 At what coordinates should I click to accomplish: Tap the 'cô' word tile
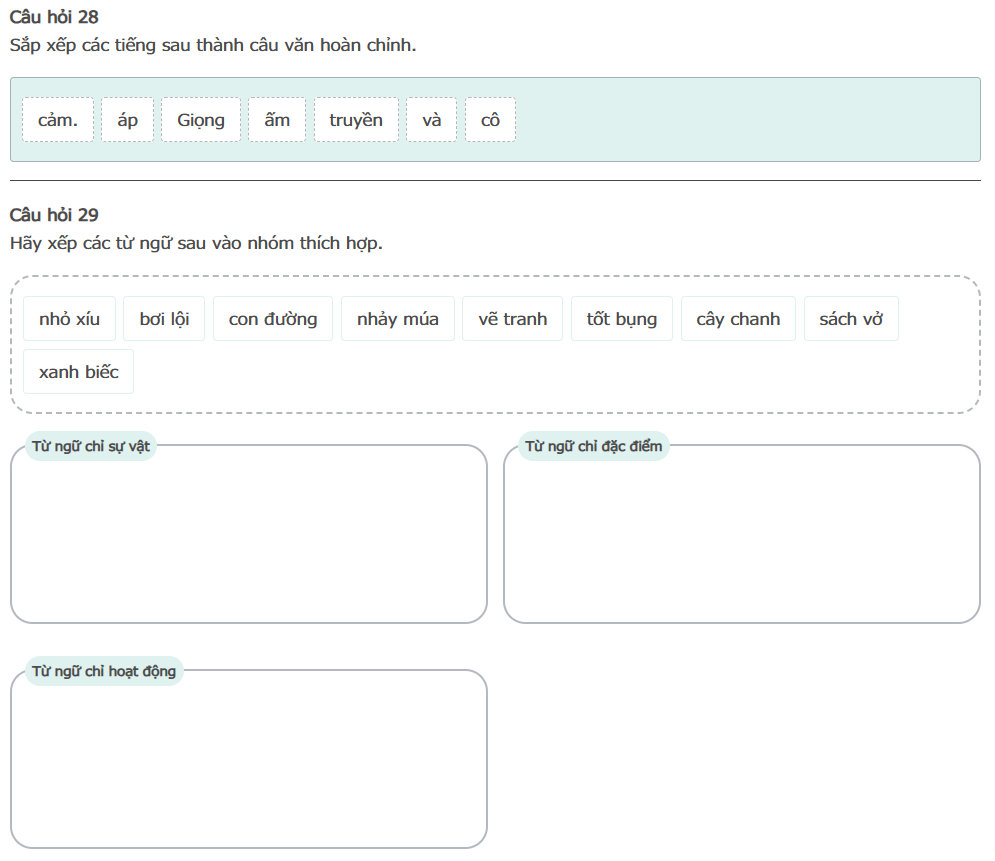[490, 120]
